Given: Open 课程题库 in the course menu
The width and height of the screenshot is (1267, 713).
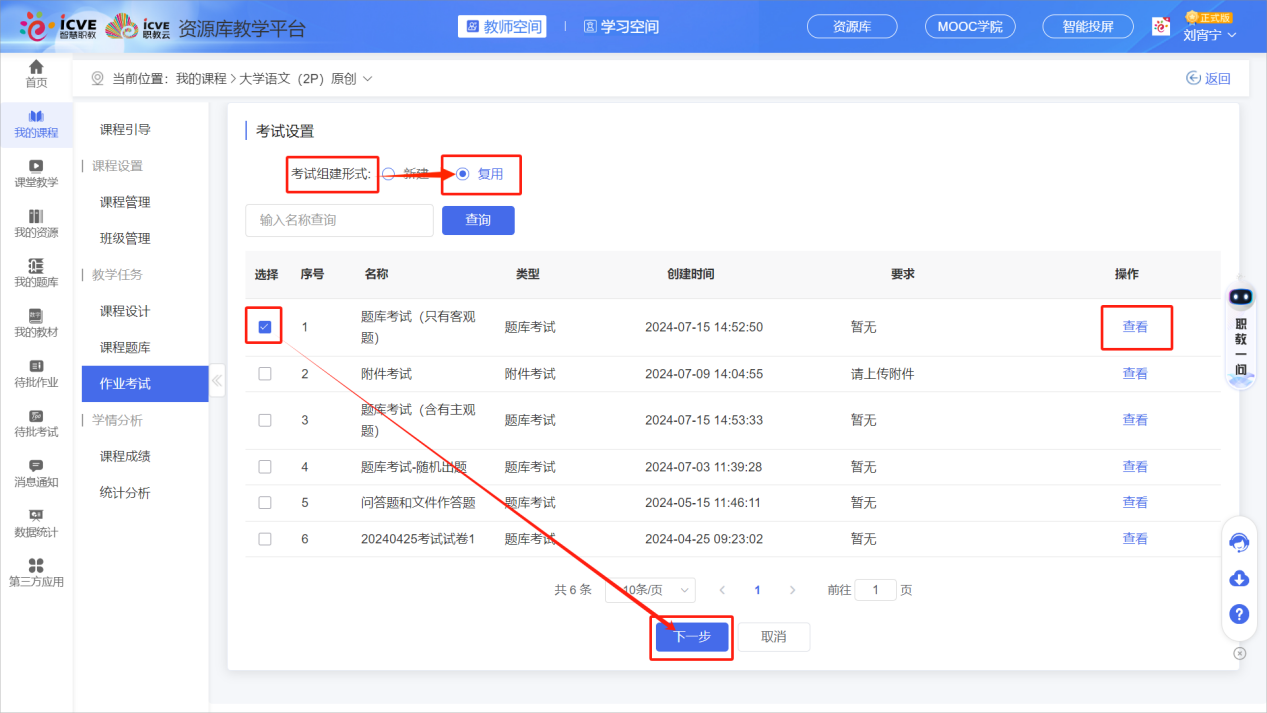Looking at the screenshot, I should [x=125, y=347].
